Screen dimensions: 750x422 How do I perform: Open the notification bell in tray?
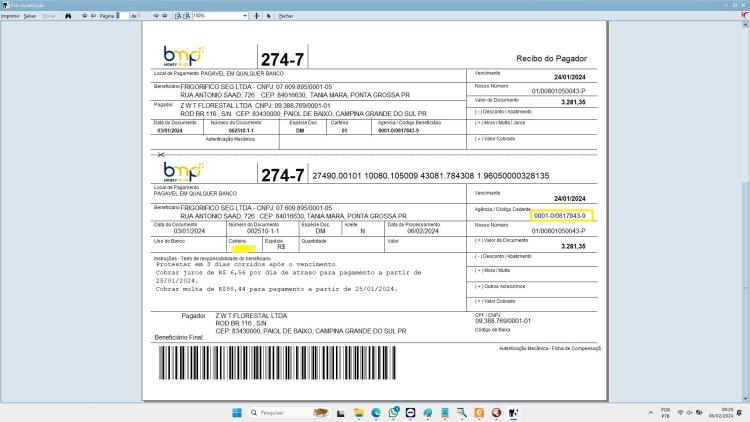(x=740, y=412)
